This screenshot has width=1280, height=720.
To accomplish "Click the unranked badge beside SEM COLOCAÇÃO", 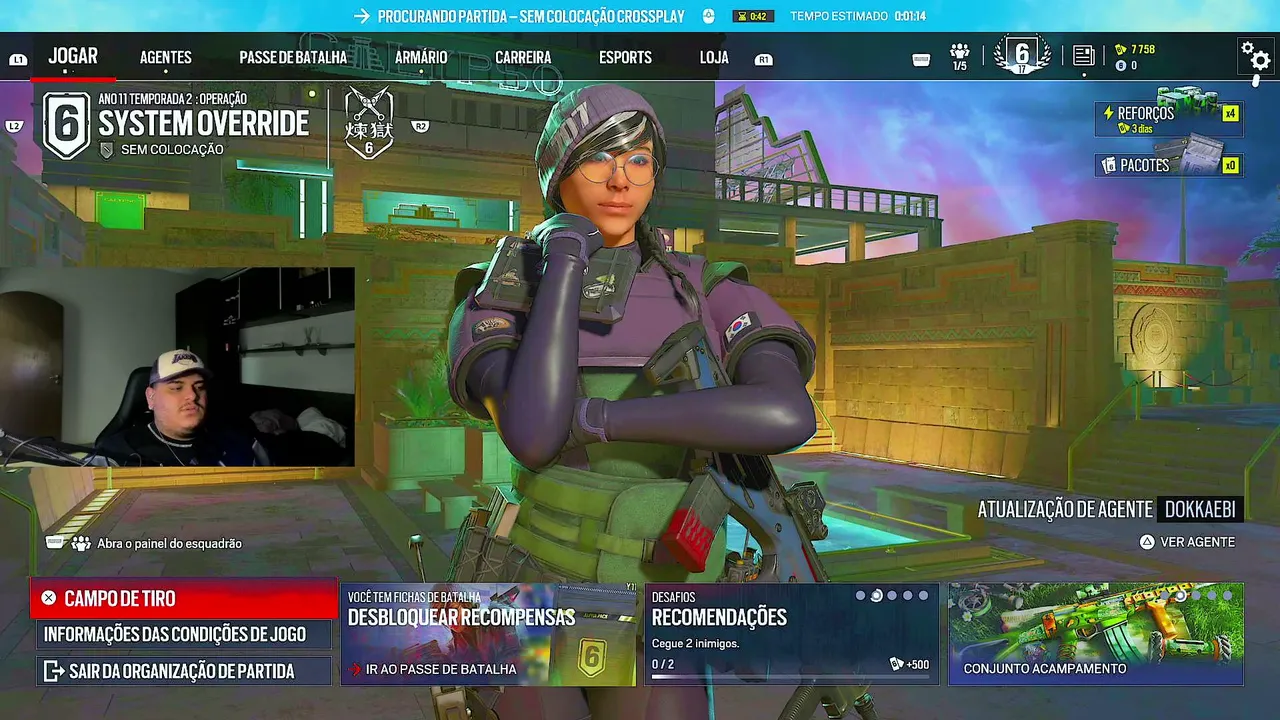I will (x=107, y=150).
